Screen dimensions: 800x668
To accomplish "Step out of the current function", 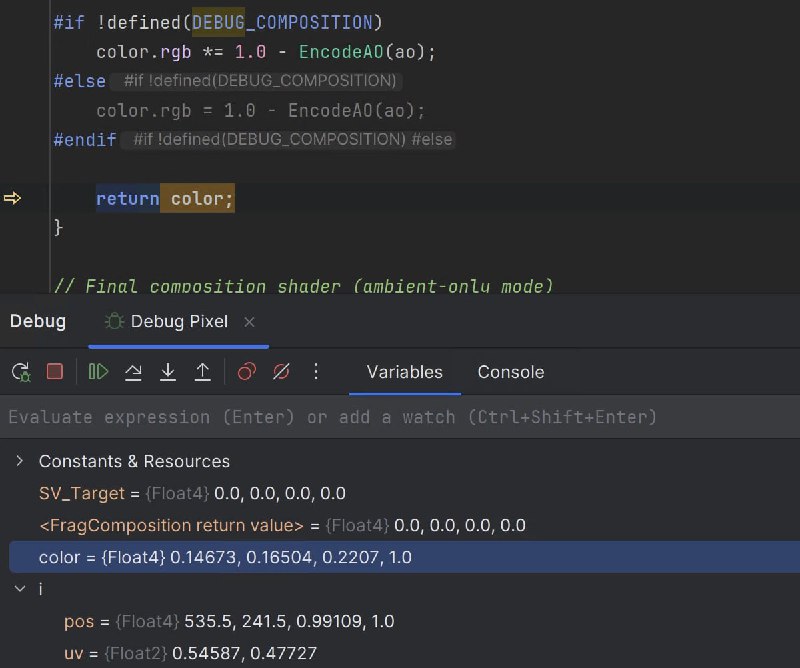I will pos(203,372).
